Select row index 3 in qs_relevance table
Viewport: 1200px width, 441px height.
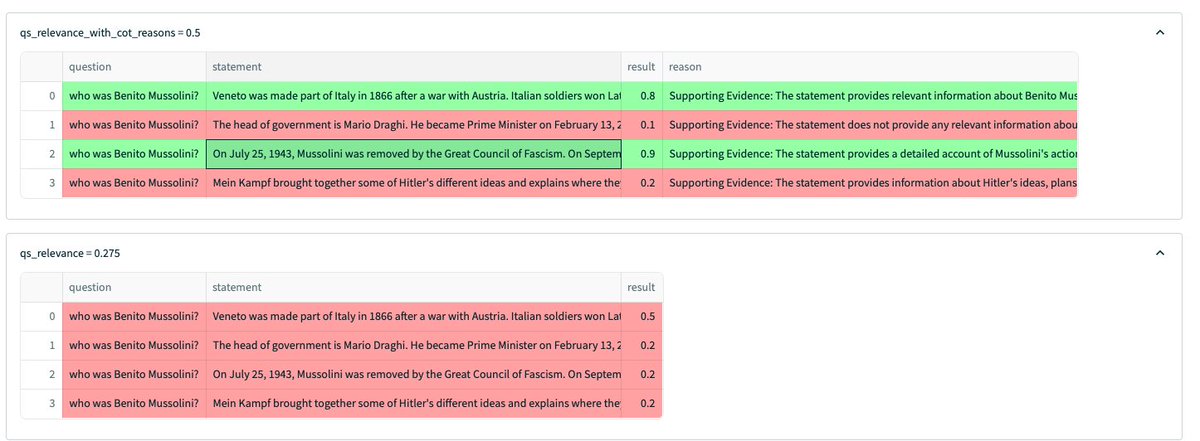(x=41, y=403)
